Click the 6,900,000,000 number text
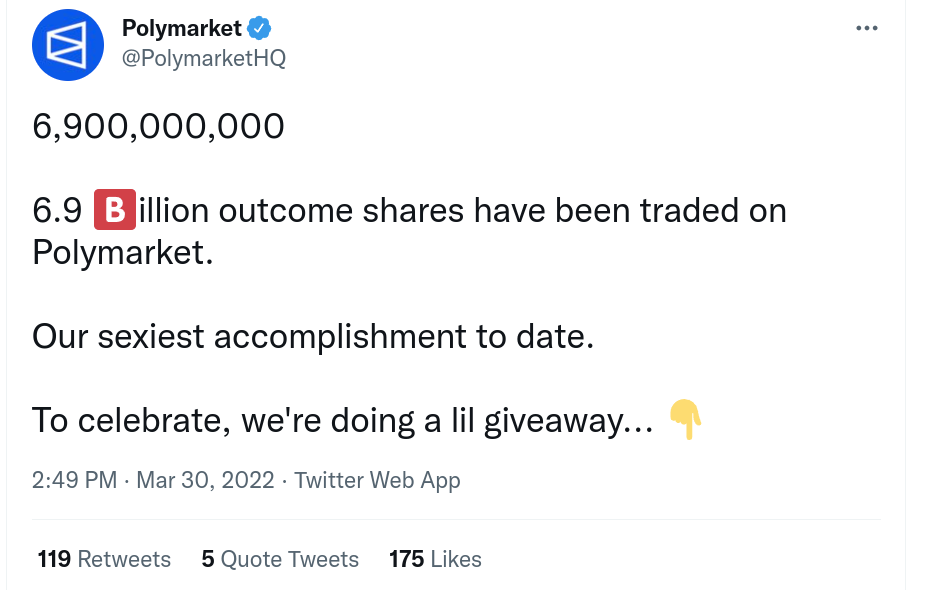926x590 pixels. (x=158, y=126)
